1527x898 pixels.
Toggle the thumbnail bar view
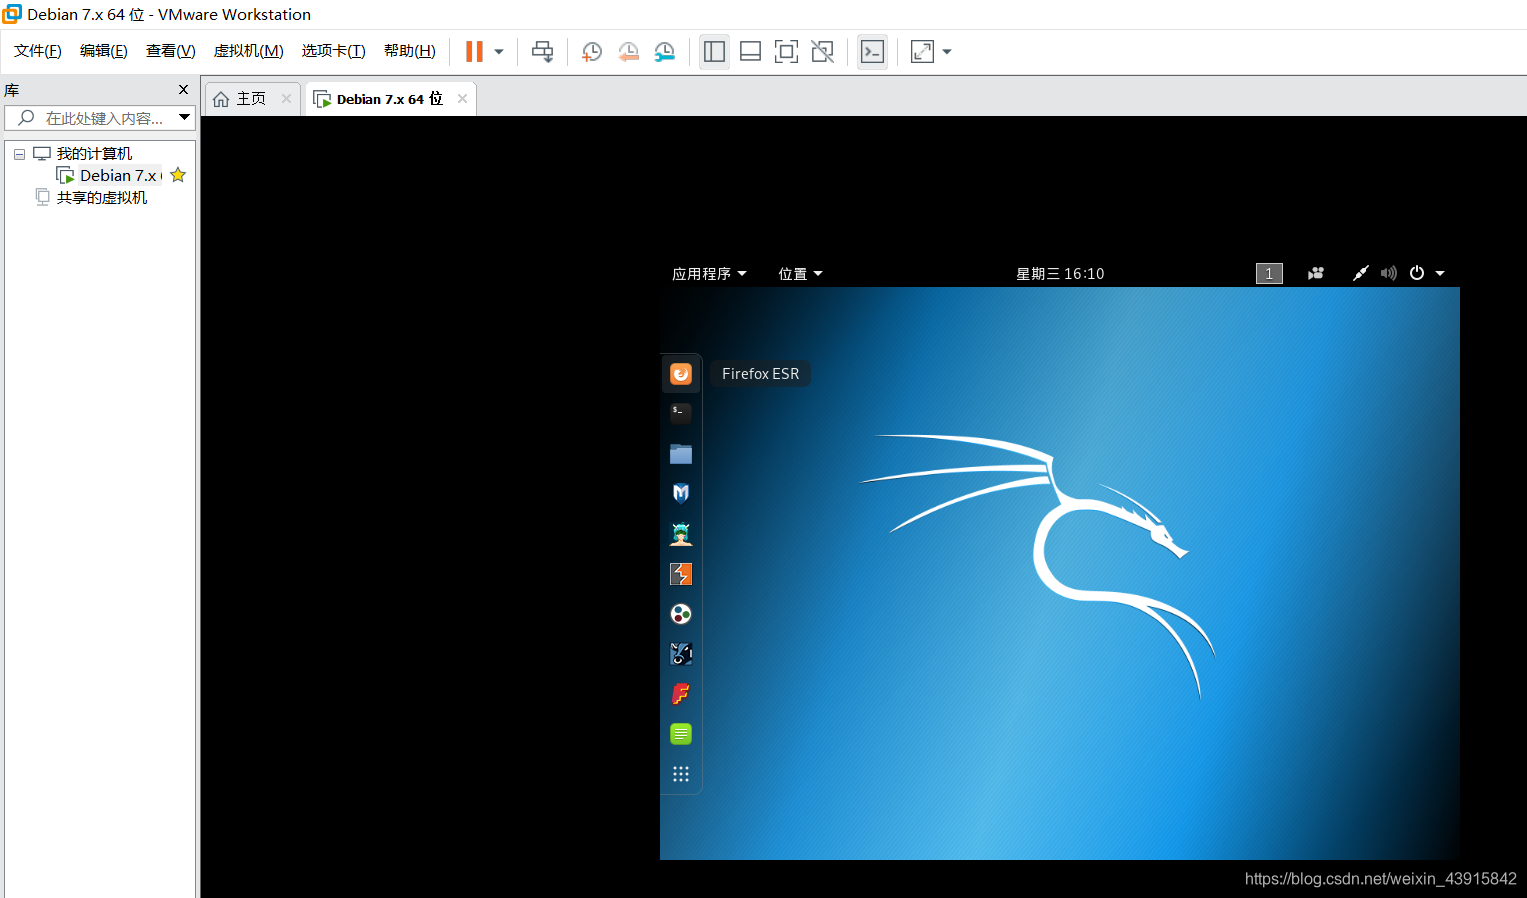[x=750, y=52]
